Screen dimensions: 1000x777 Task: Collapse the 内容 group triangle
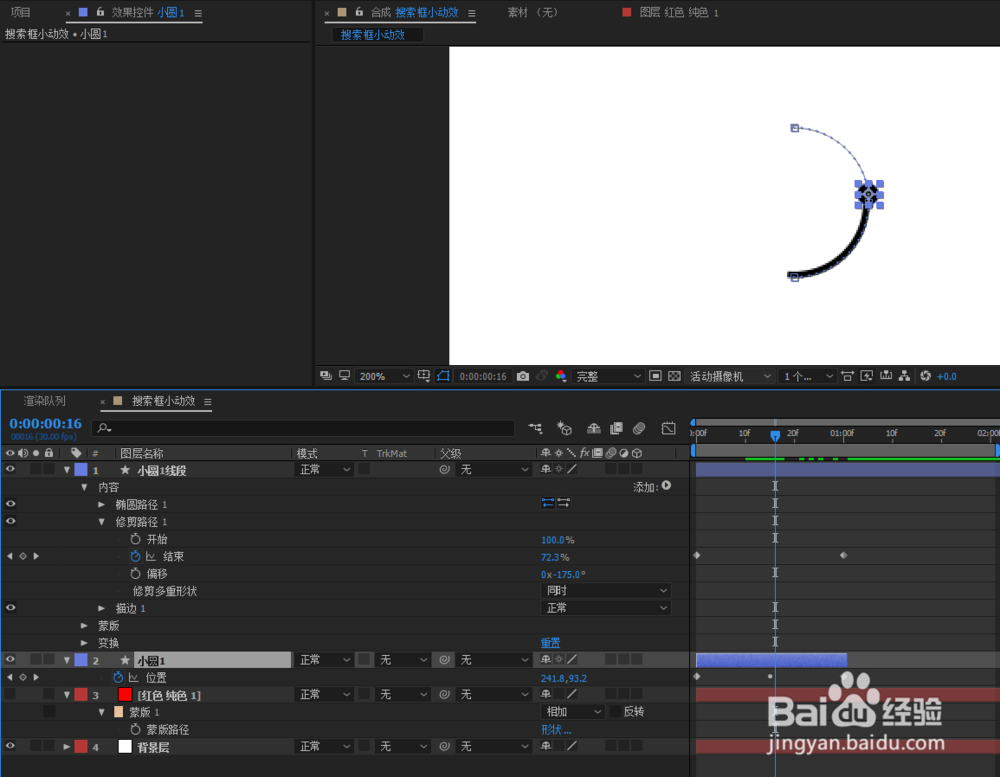coord(84,487)
